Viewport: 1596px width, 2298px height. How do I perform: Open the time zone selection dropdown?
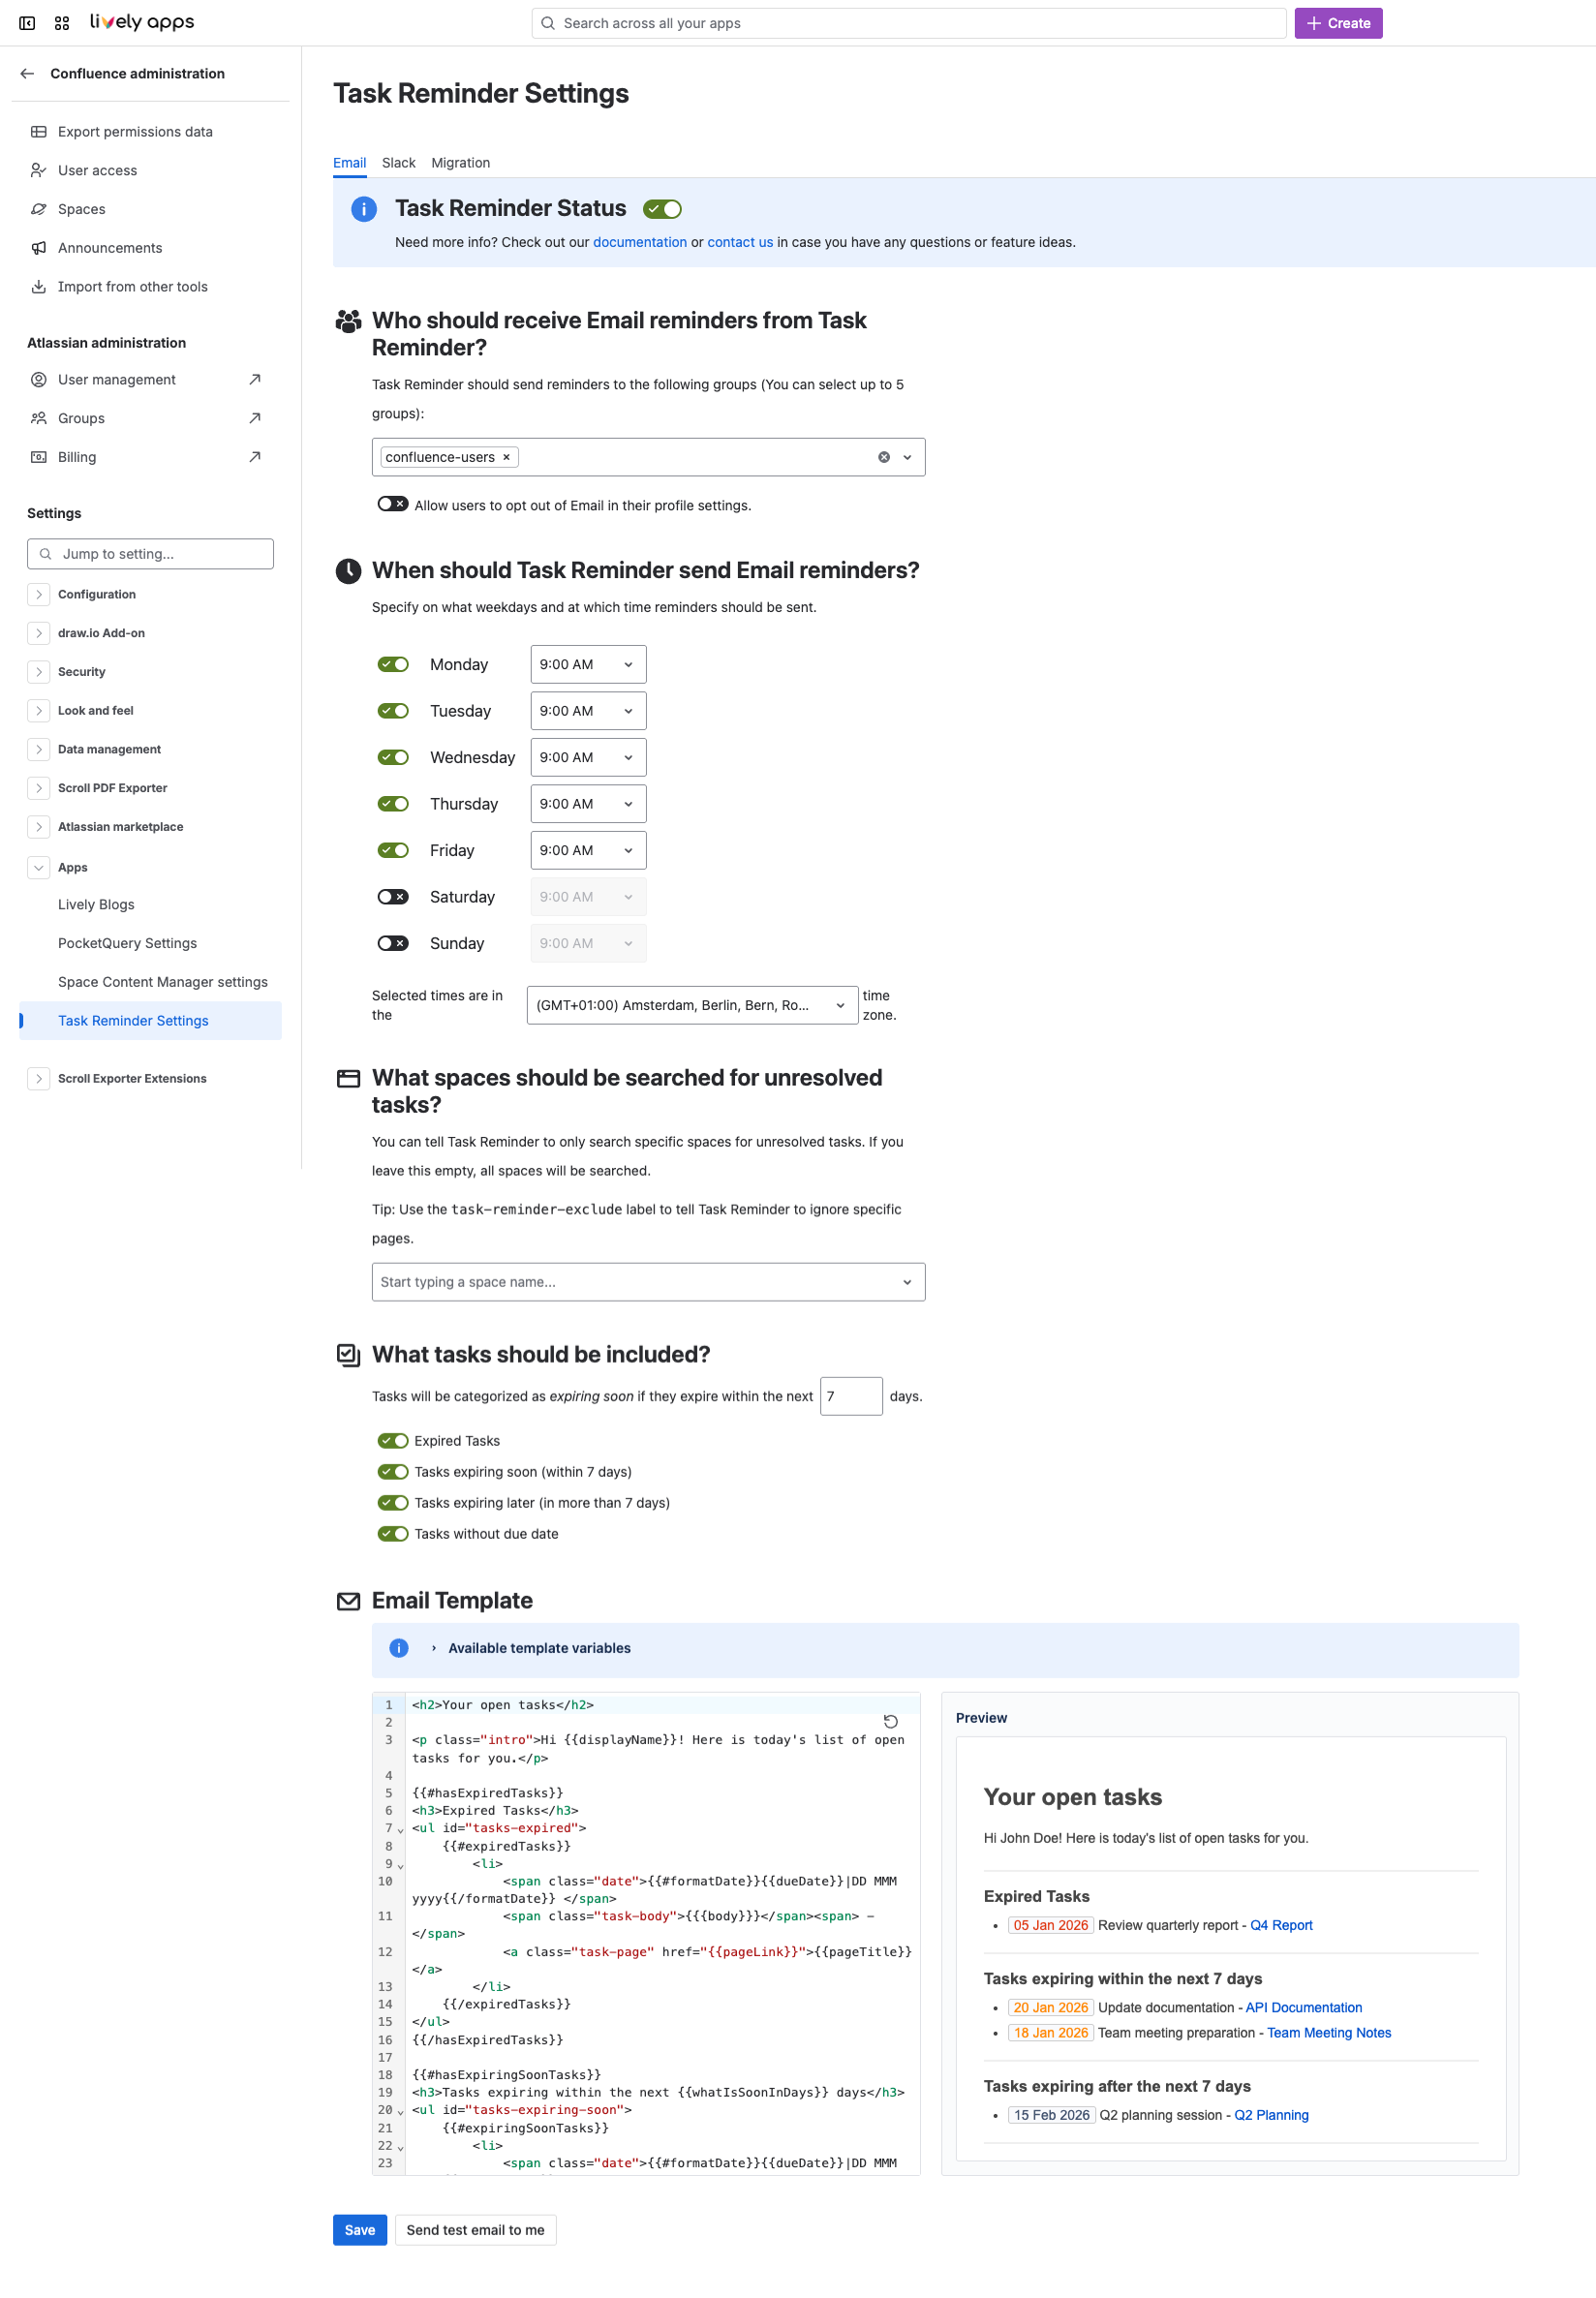[691, 1004]
